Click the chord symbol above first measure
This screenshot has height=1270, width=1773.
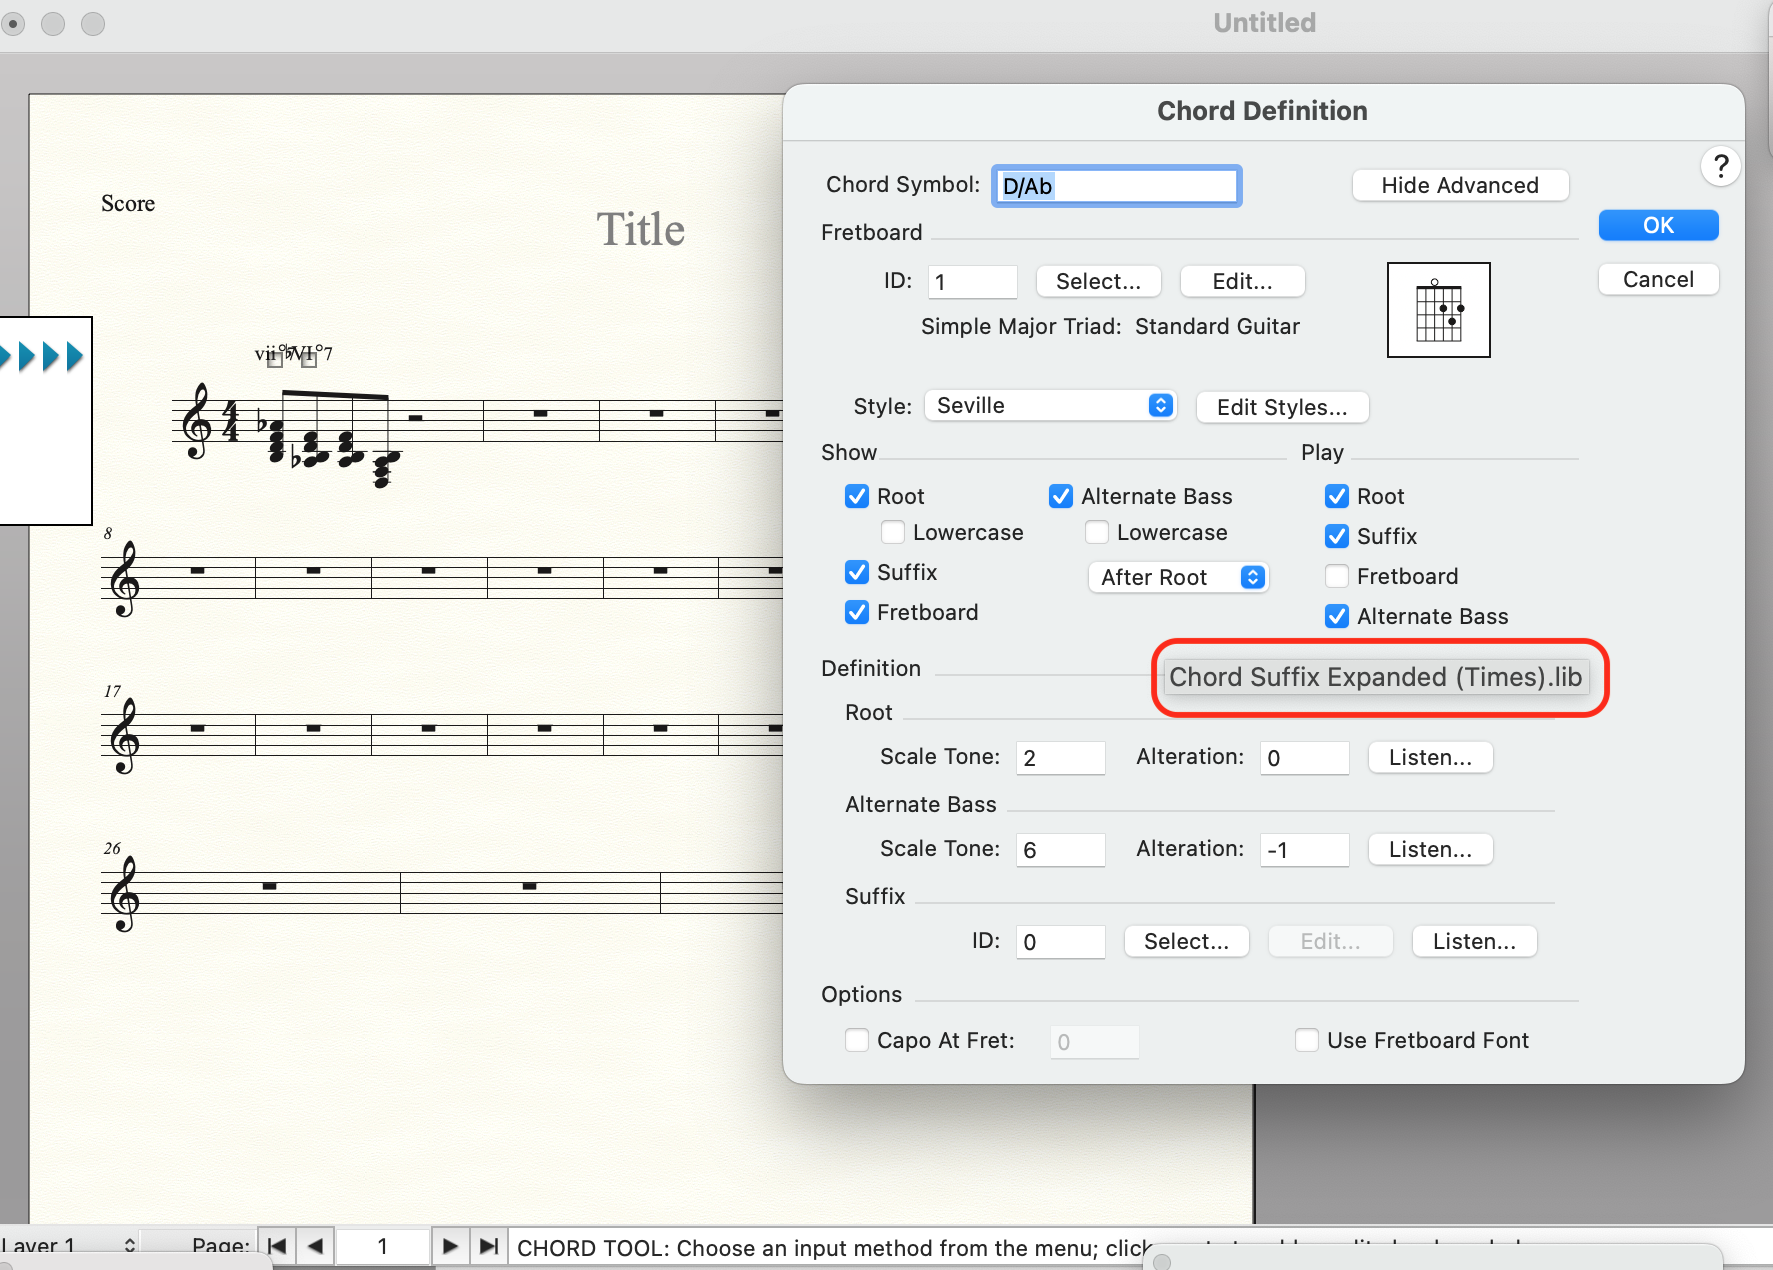click(293, 354)
